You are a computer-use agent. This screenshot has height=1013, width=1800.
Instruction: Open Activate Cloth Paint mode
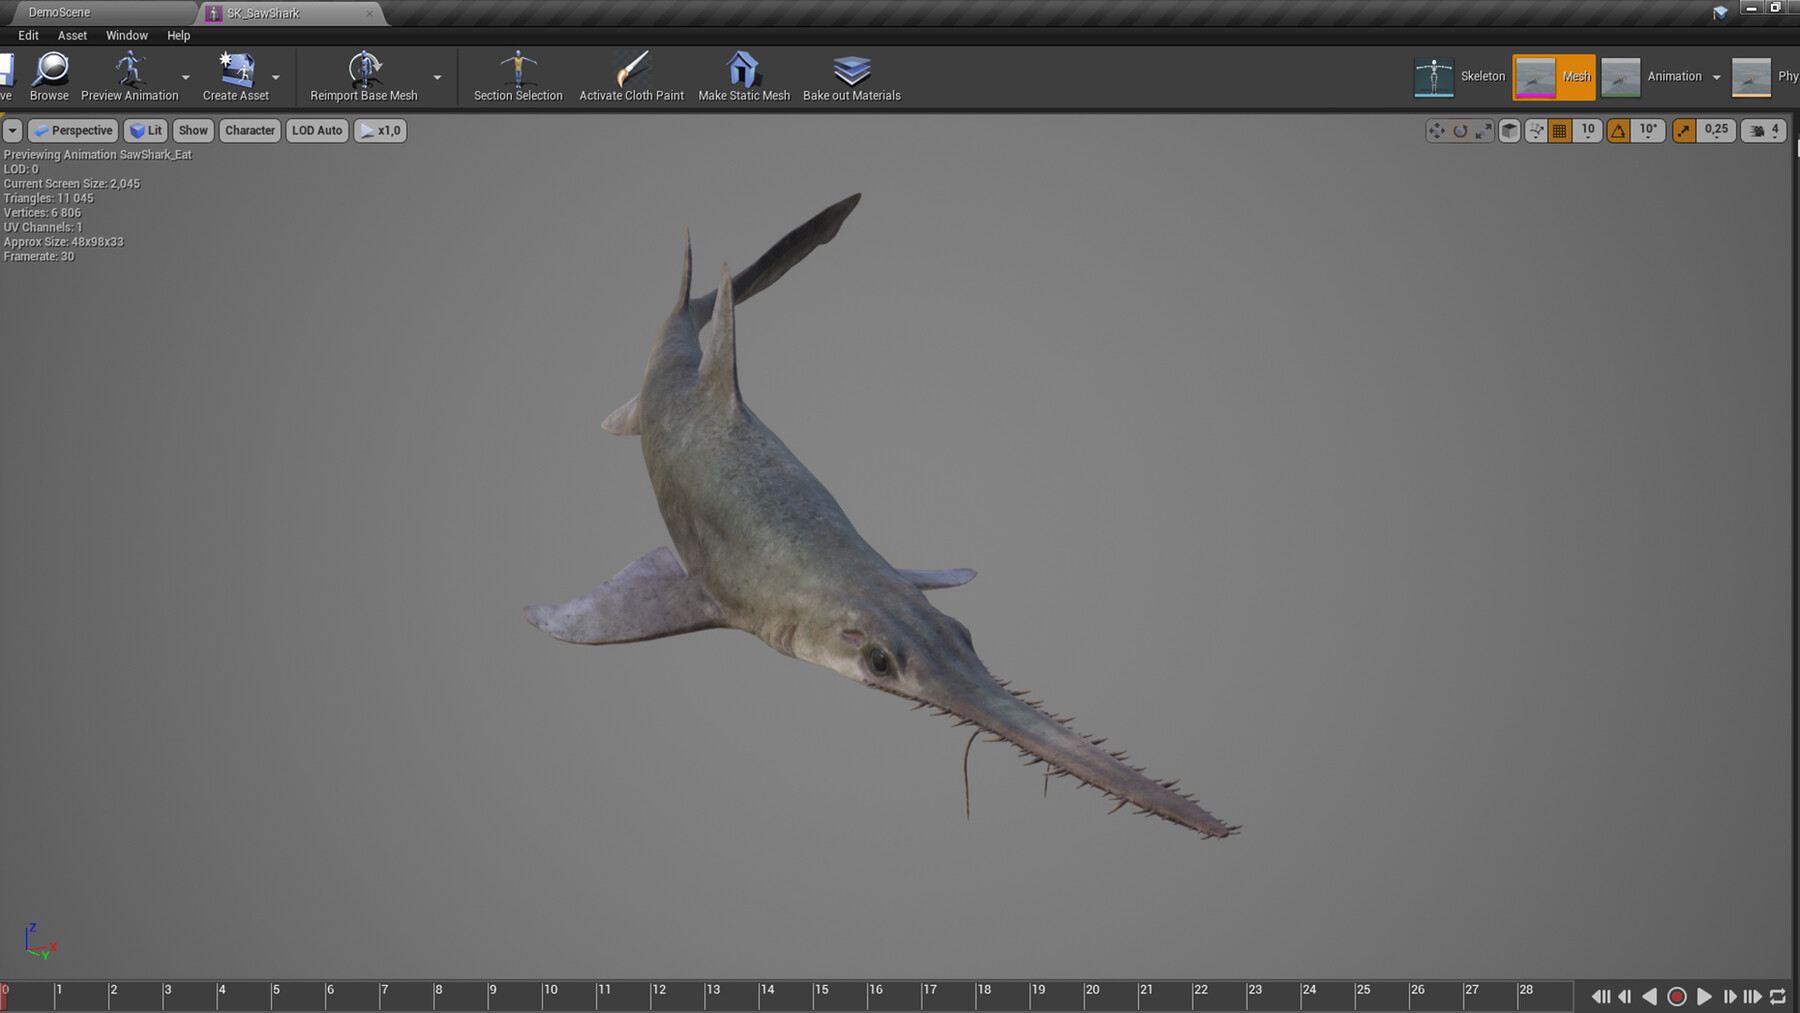(x=631, y=76)
